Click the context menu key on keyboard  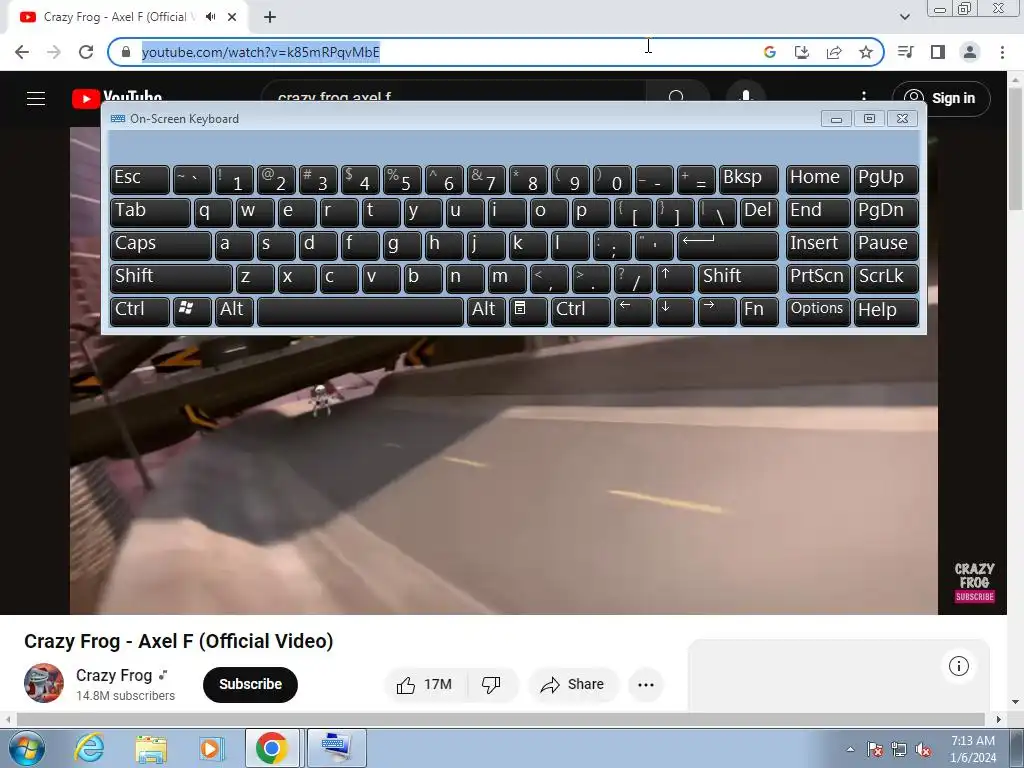tap(528, 310)
